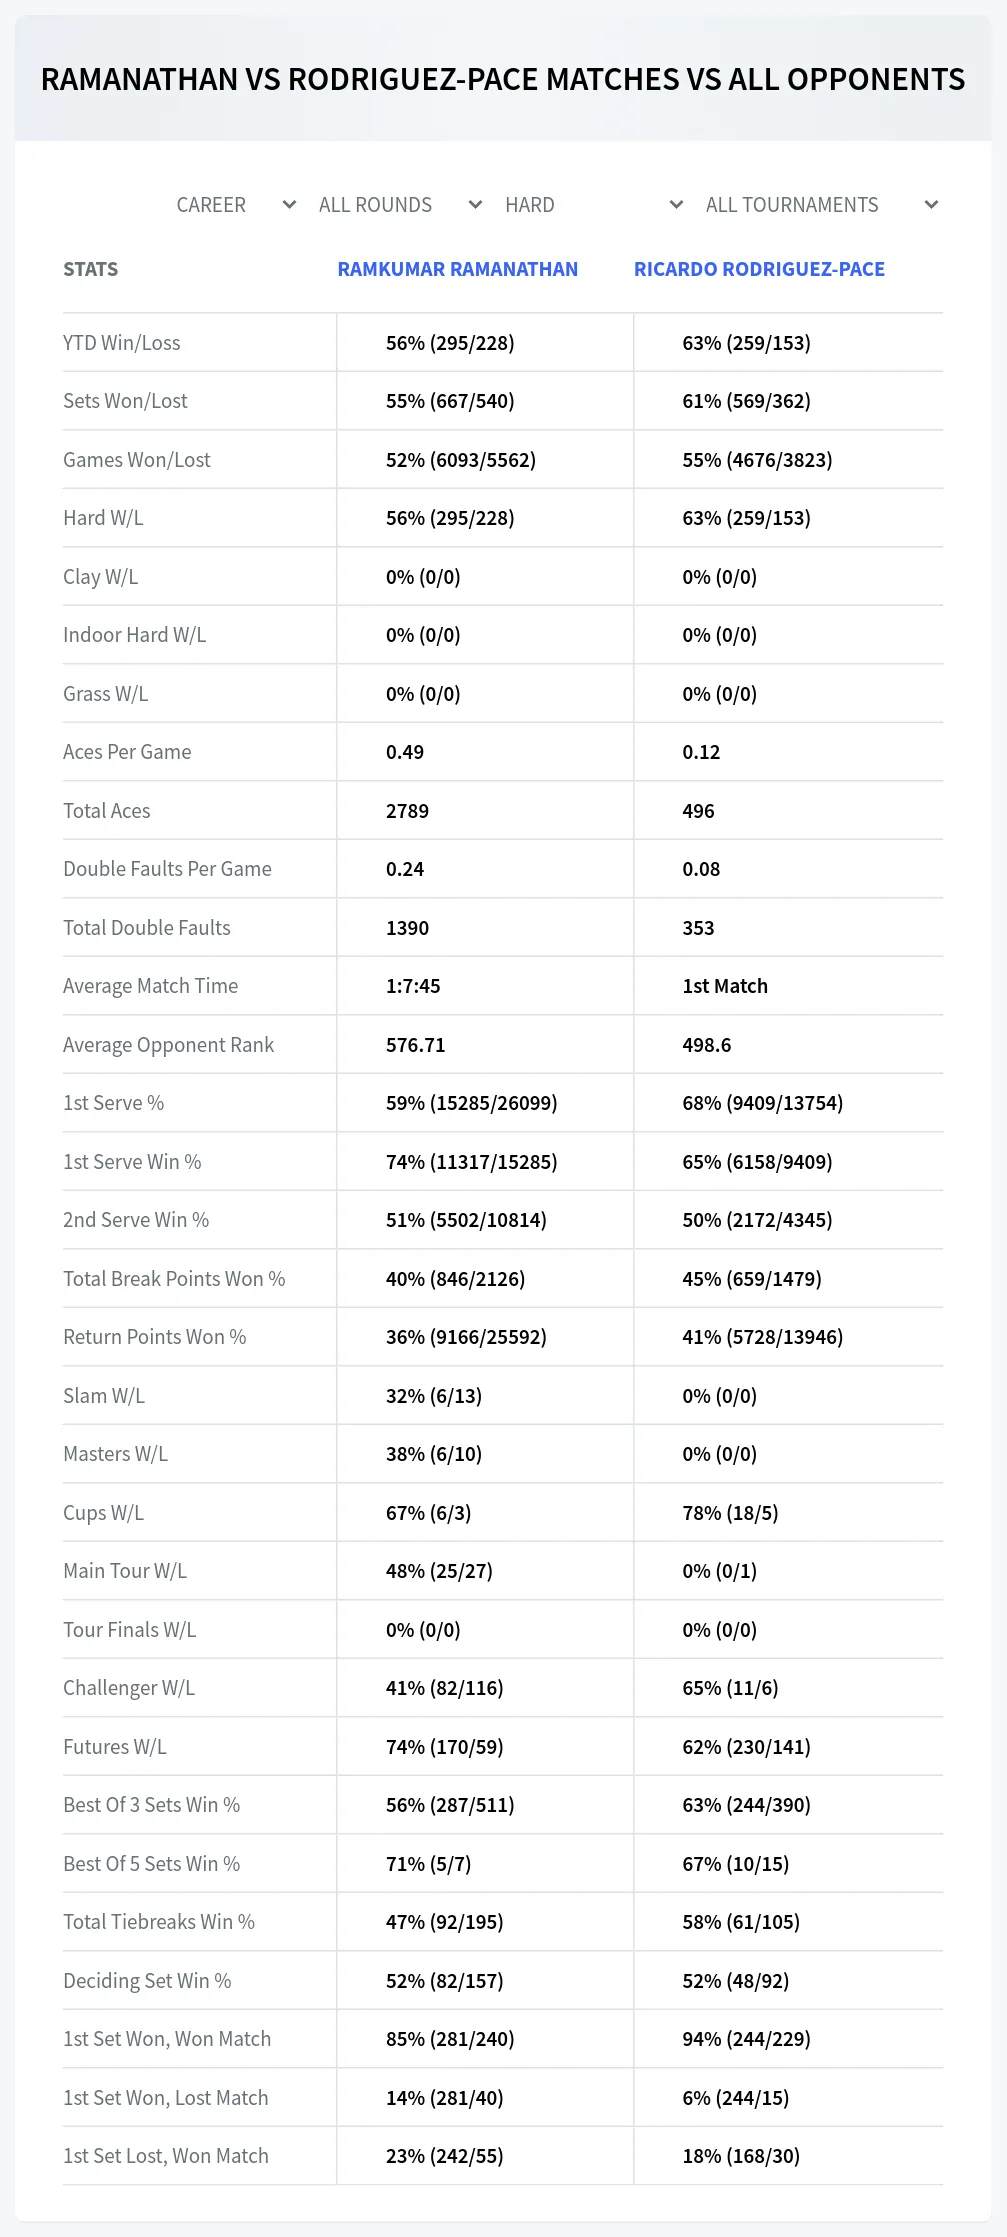Select the Challenger W/L row label
The image size is (1007, 2237).
[x=129, y=1688]
